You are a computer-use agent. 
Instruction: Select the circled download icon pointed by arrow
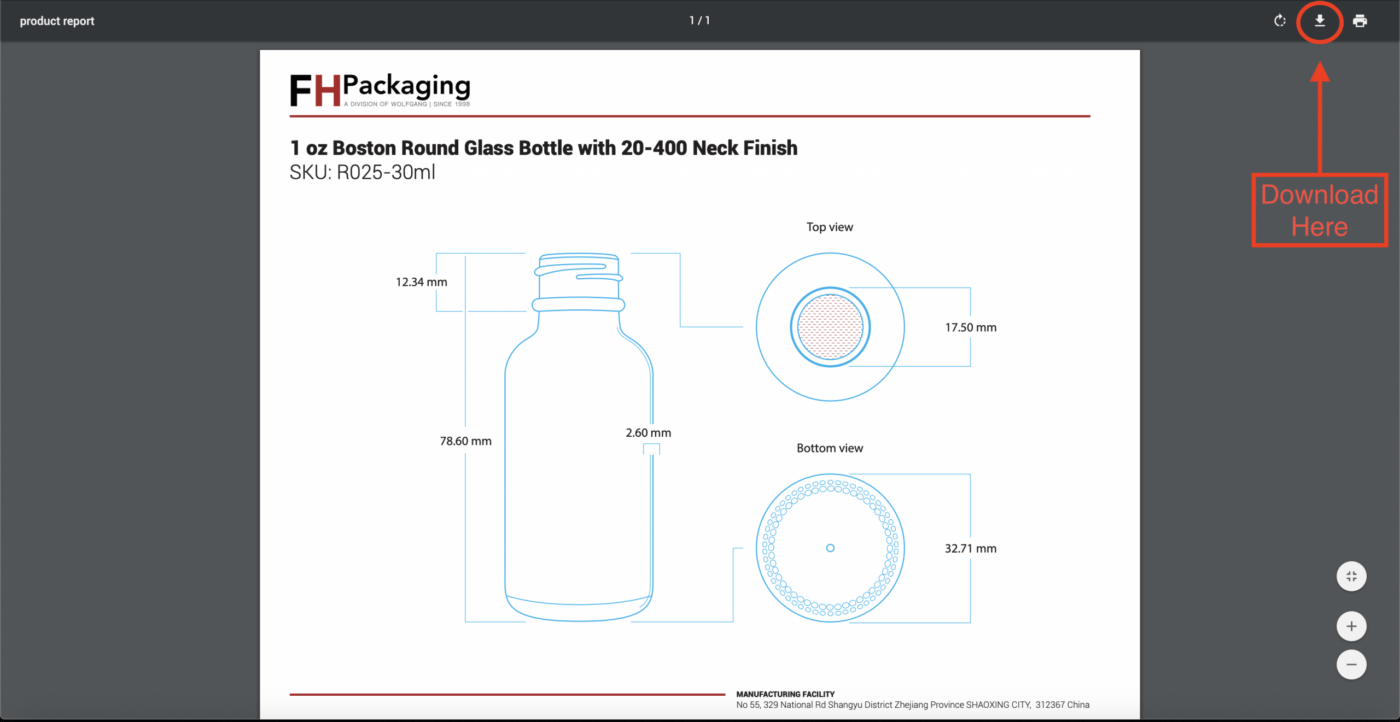[1319, 20]
